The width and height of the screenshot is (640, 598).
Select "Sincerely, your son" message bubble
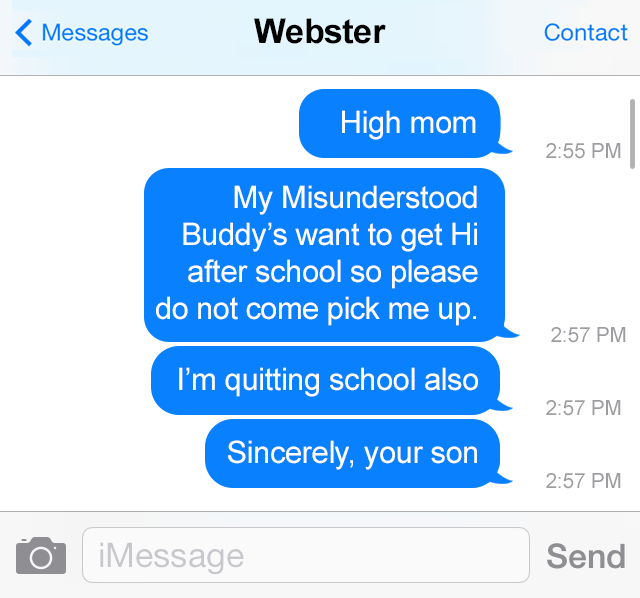354,453
